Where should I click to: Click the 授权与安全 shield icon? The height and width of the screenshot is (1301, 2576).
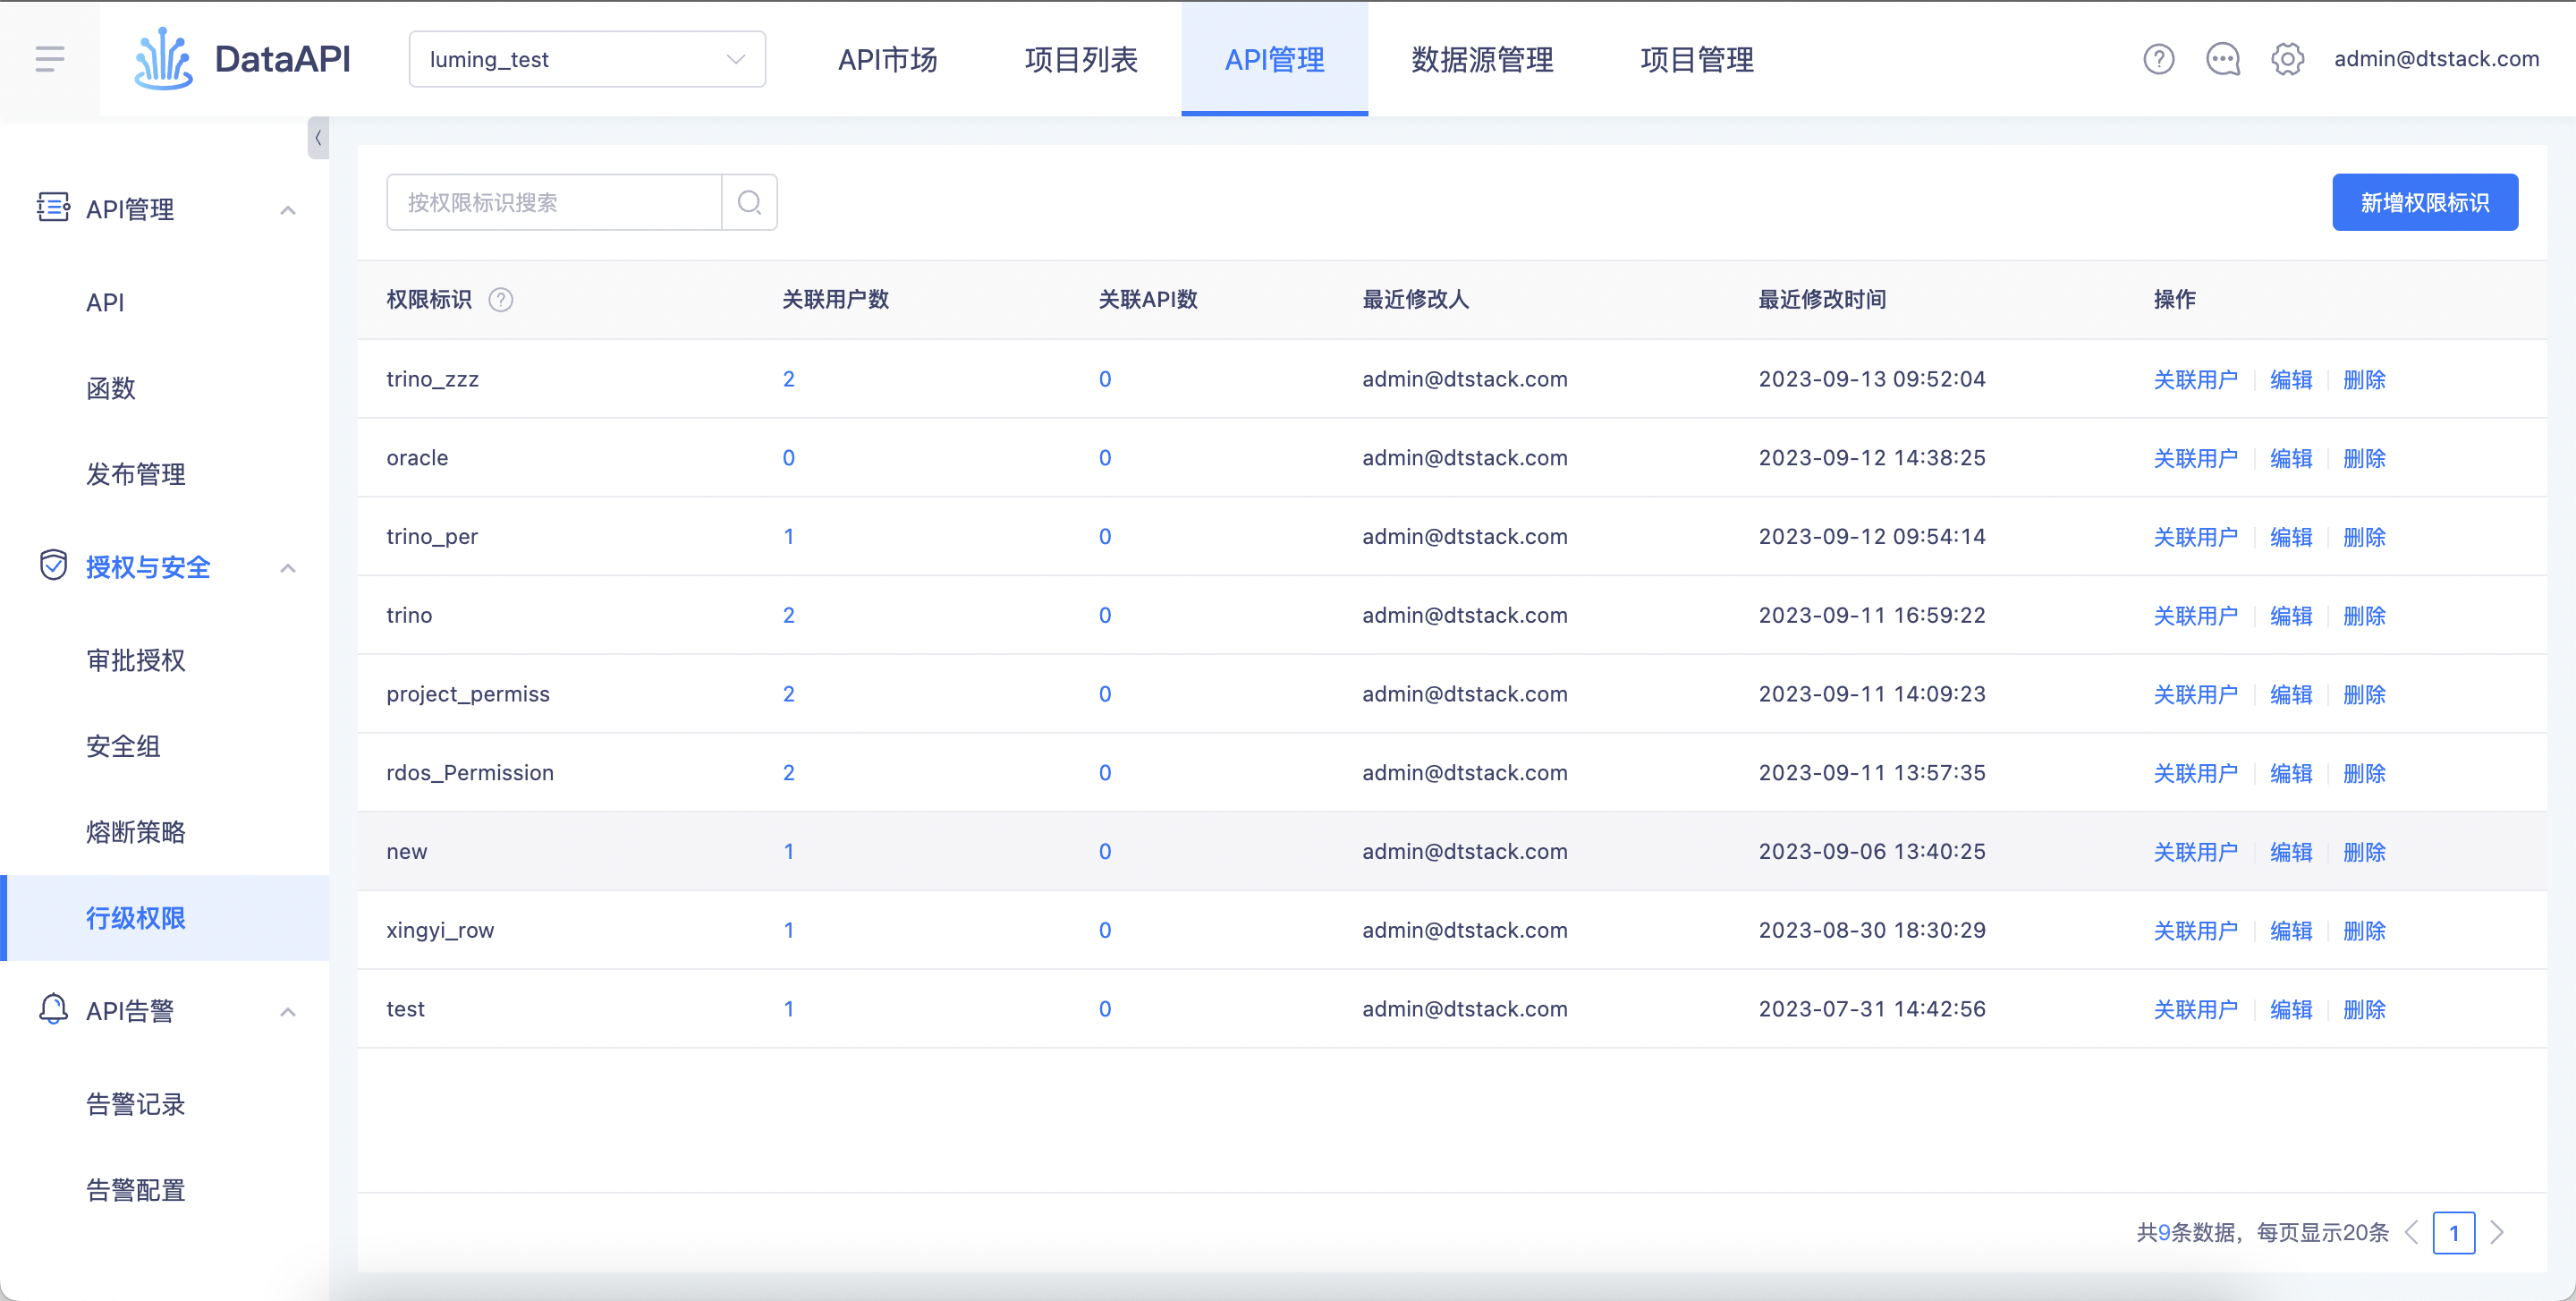(x=53, y=565)
